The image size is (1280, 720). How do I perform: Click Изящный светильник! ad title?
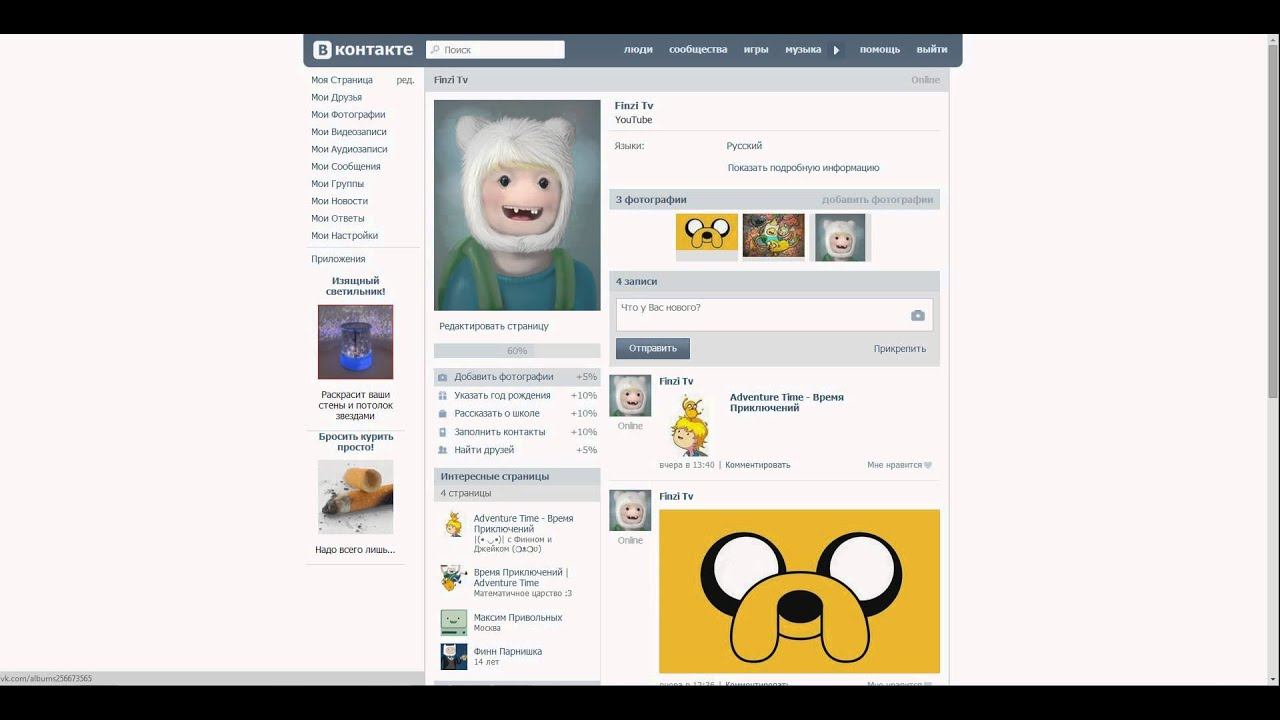(x=355, y=286)
